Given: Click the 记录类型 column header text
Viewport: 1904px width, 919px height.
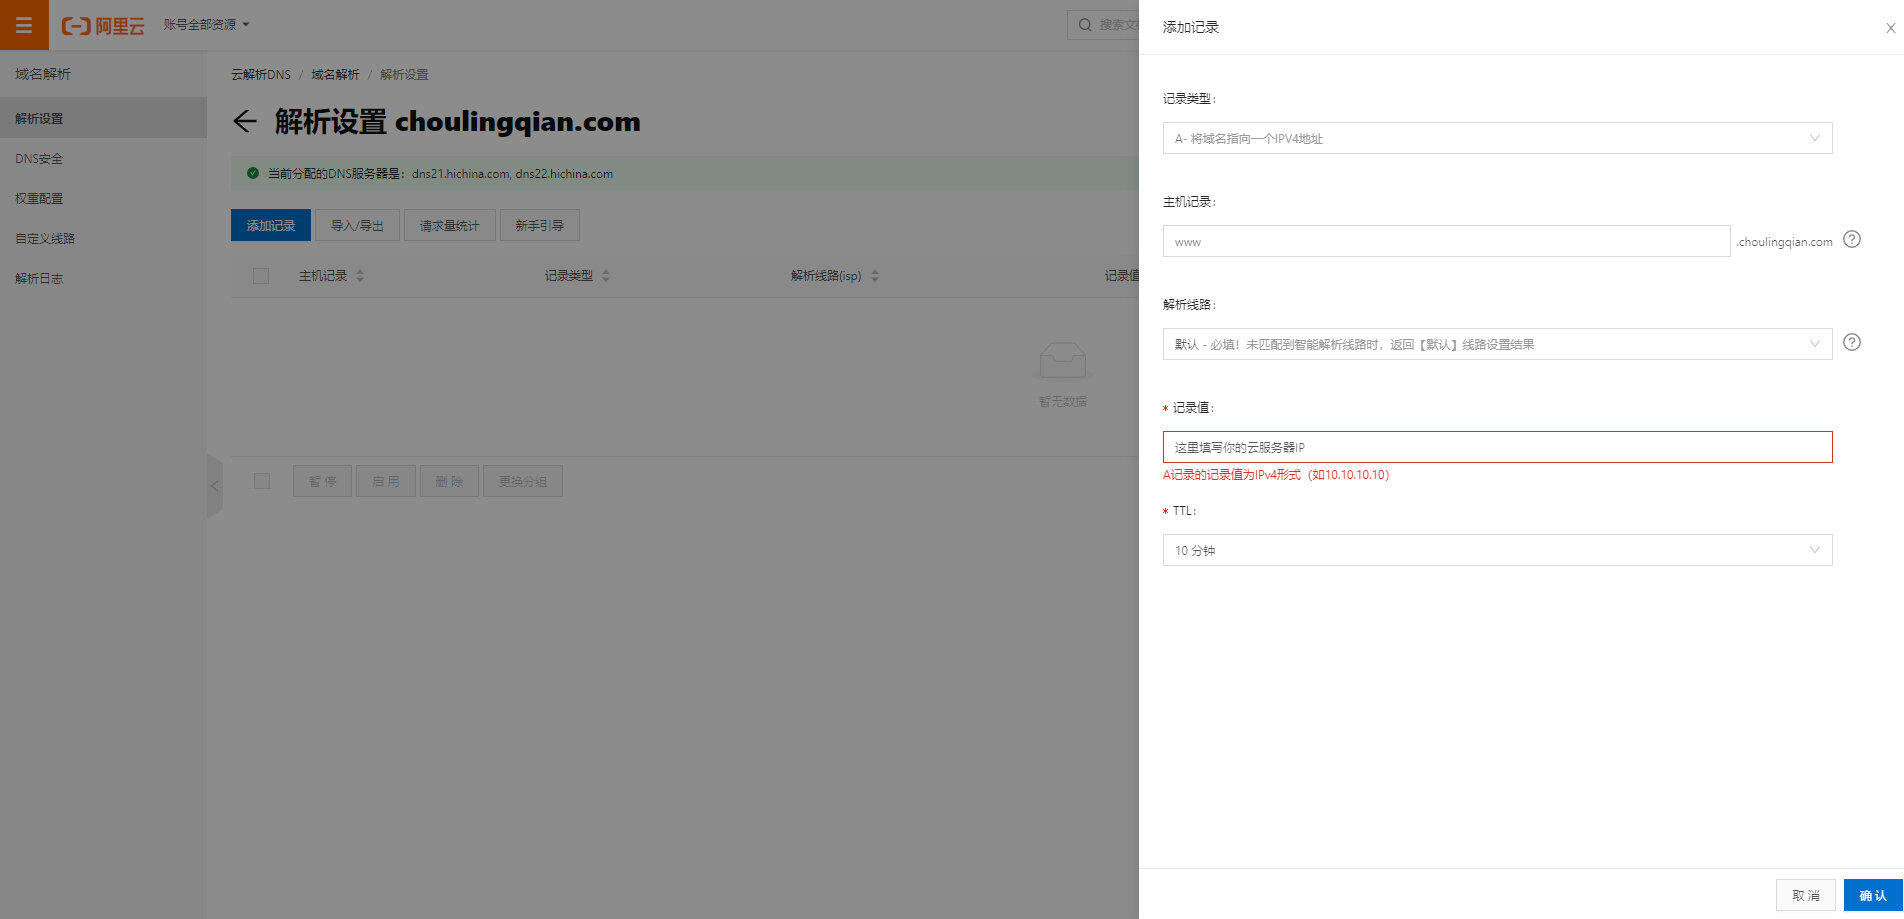Looking at the screenshot, I should pyautogui.click(x=569, y=276).
